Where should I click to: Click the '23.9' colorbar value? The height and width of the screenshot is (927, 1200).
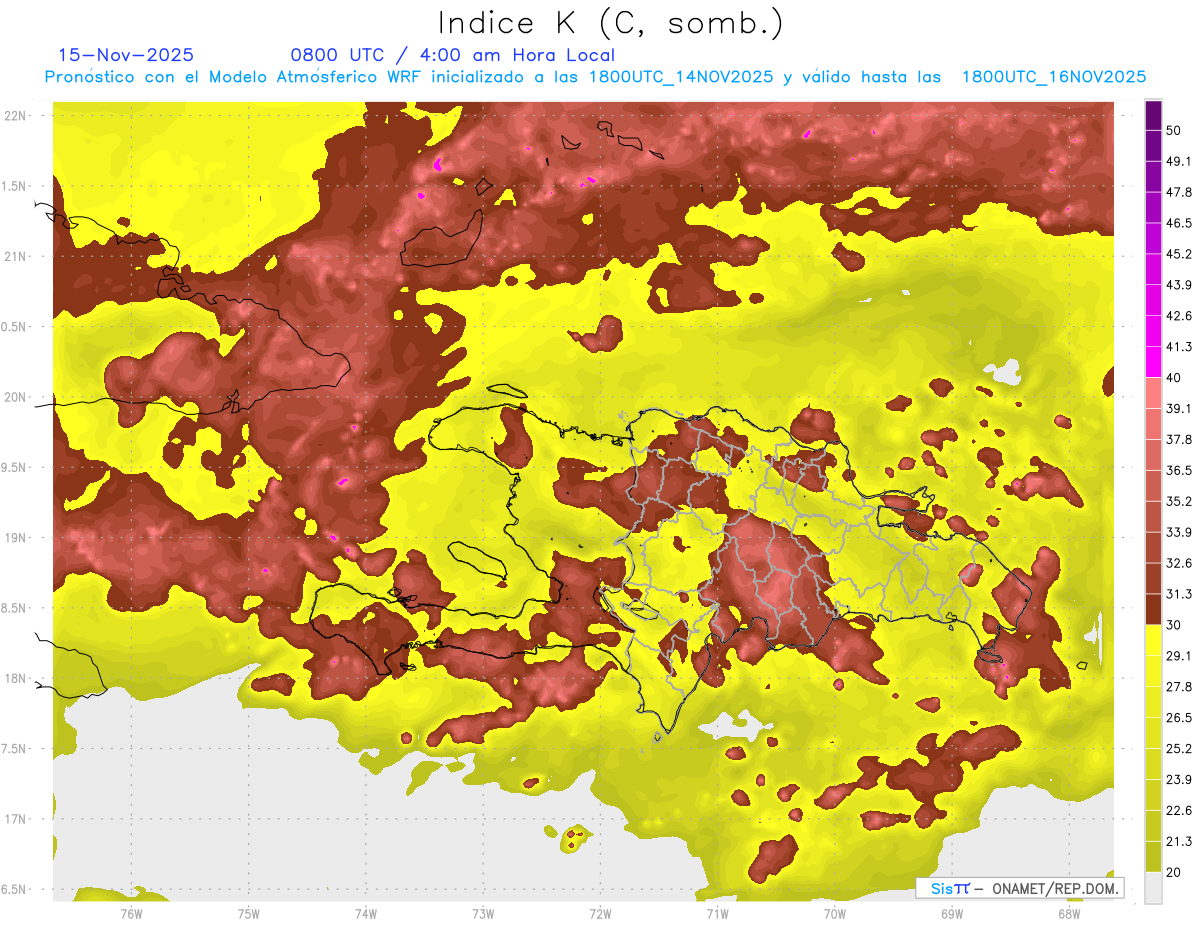pyautogui.click(x=1179, y=780)
